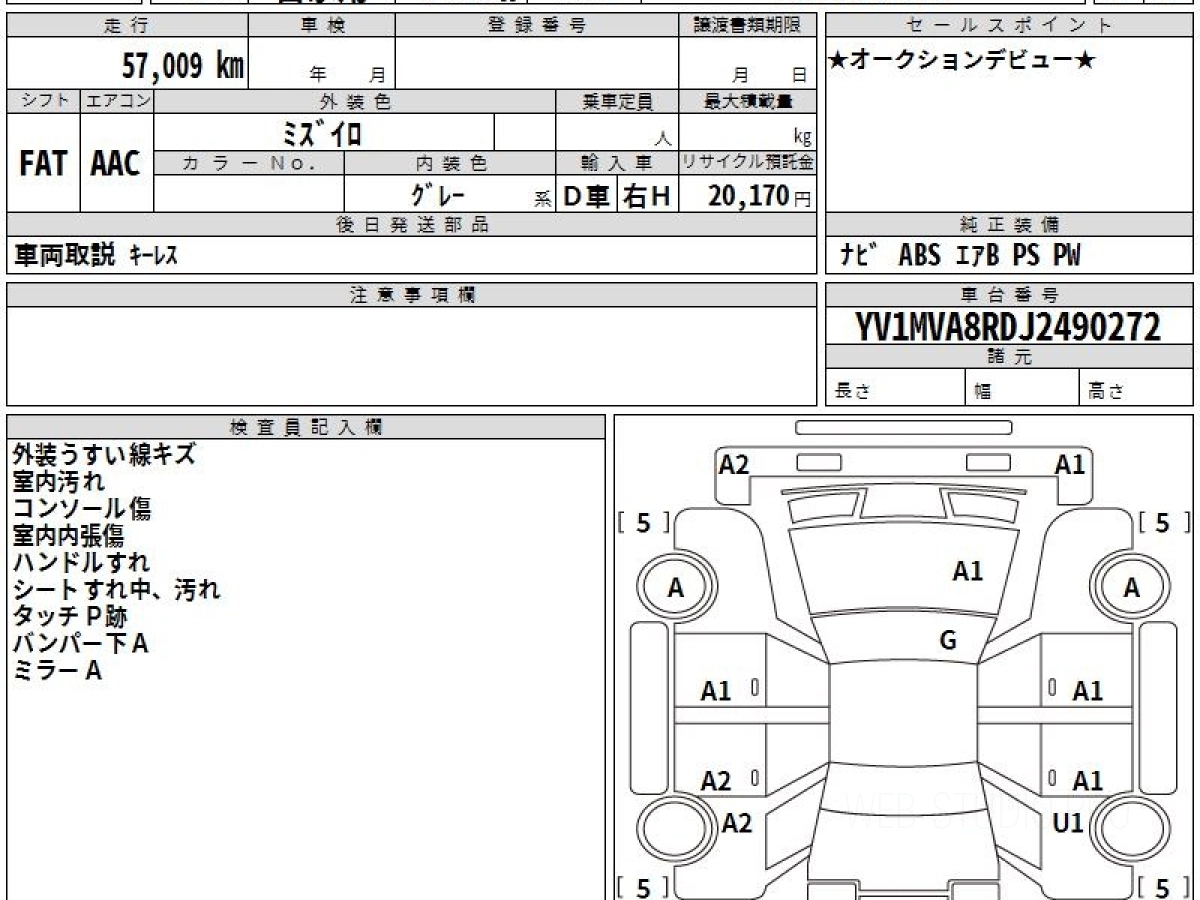Click the シフト column header

click(x=44, y=101)
